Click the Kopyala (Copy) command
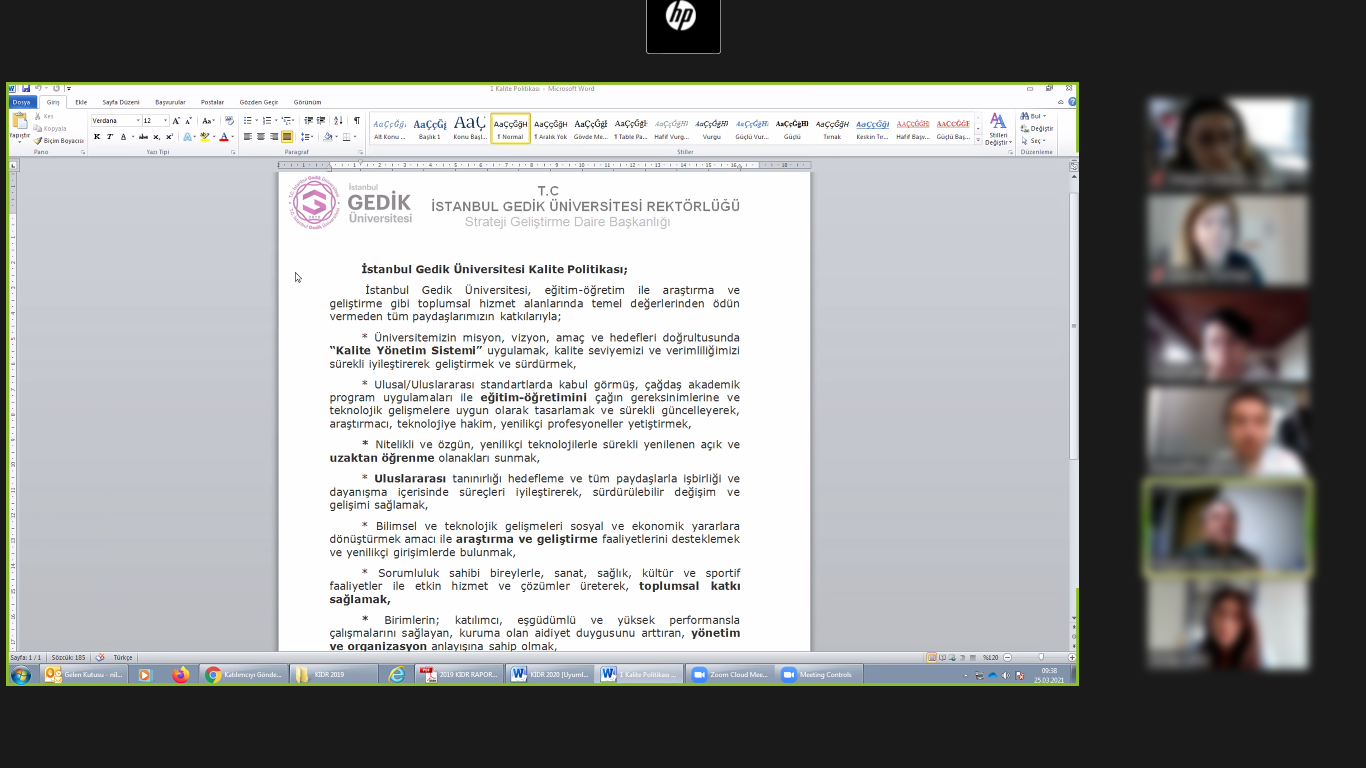The width and height of the screenshot is (1366, 768). 50,129
